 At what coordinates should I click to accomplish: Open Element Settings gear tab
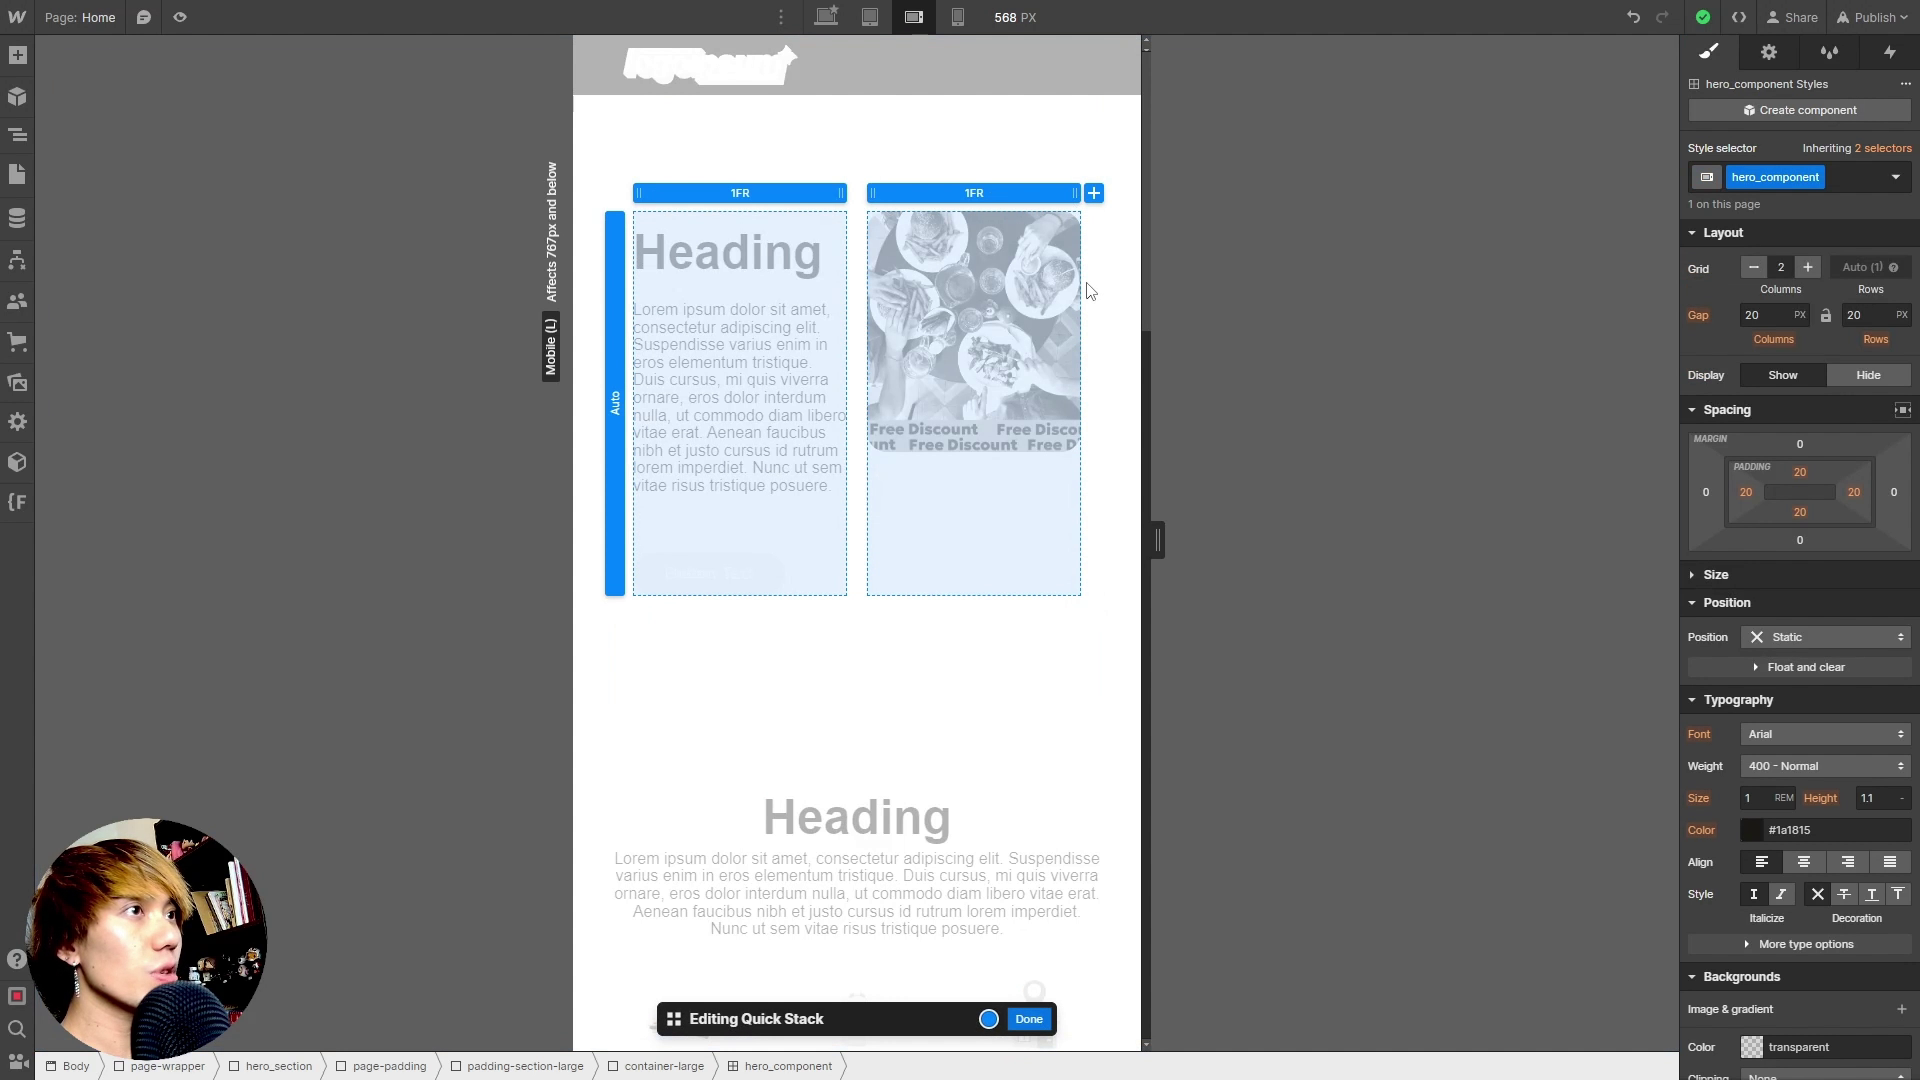(1769, 52)
